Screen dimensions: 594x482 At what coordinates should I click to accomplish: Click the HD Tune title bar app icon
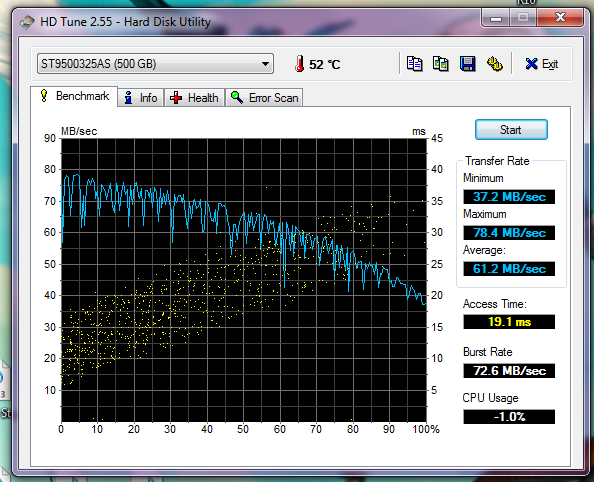(27, 22)
